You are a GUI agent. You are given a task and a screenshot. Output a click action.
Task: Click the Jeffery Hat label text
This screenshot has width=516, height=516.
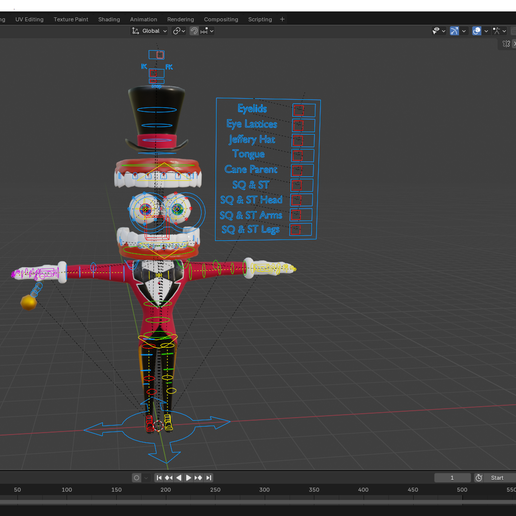point(252,139)
